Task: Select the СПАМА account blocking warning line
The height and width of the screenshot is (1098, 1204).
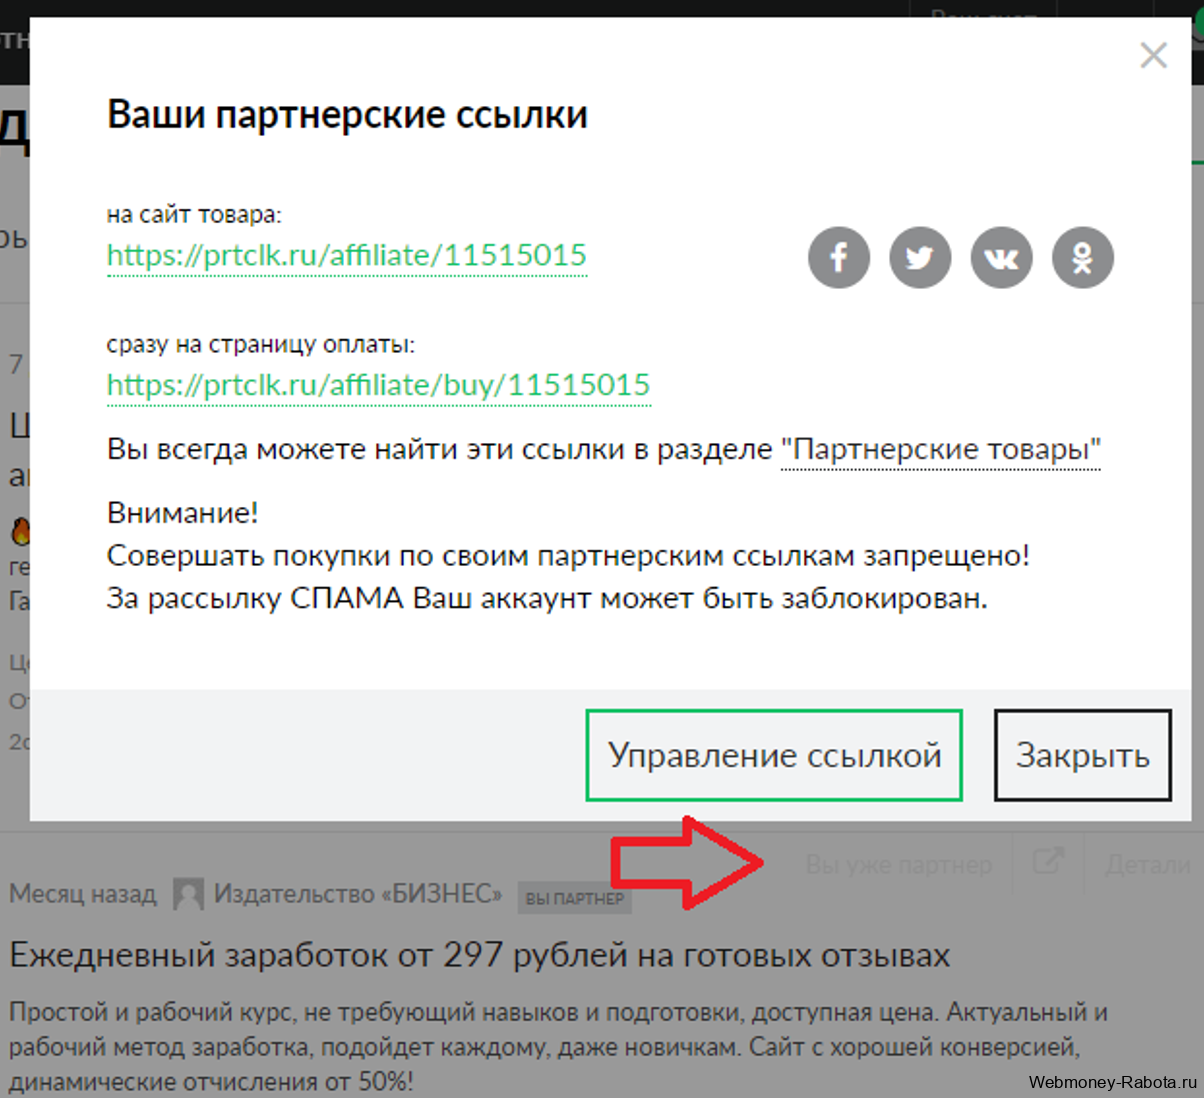Action: coord(547,598)
